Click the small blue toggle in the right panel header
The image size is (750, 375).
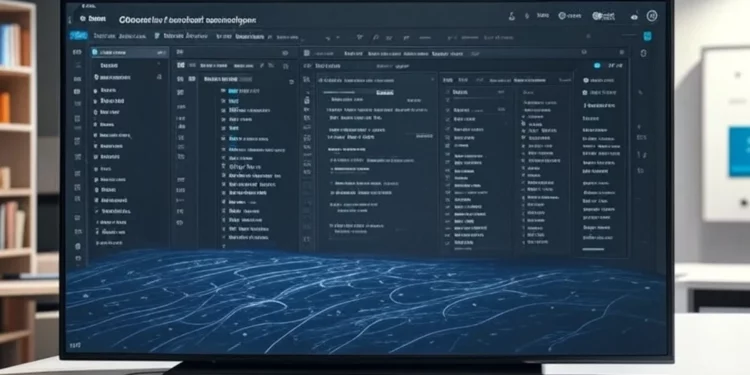click(x=597, y=65)
